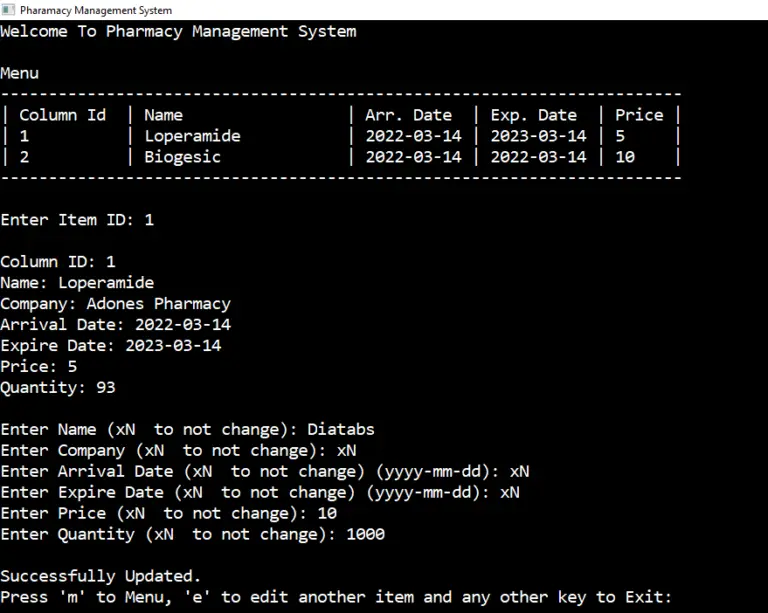The width and height of the screenshot is (768, 613).
Task: Click the Welcome To Pharmacy Management System heading
Action: 178,31
